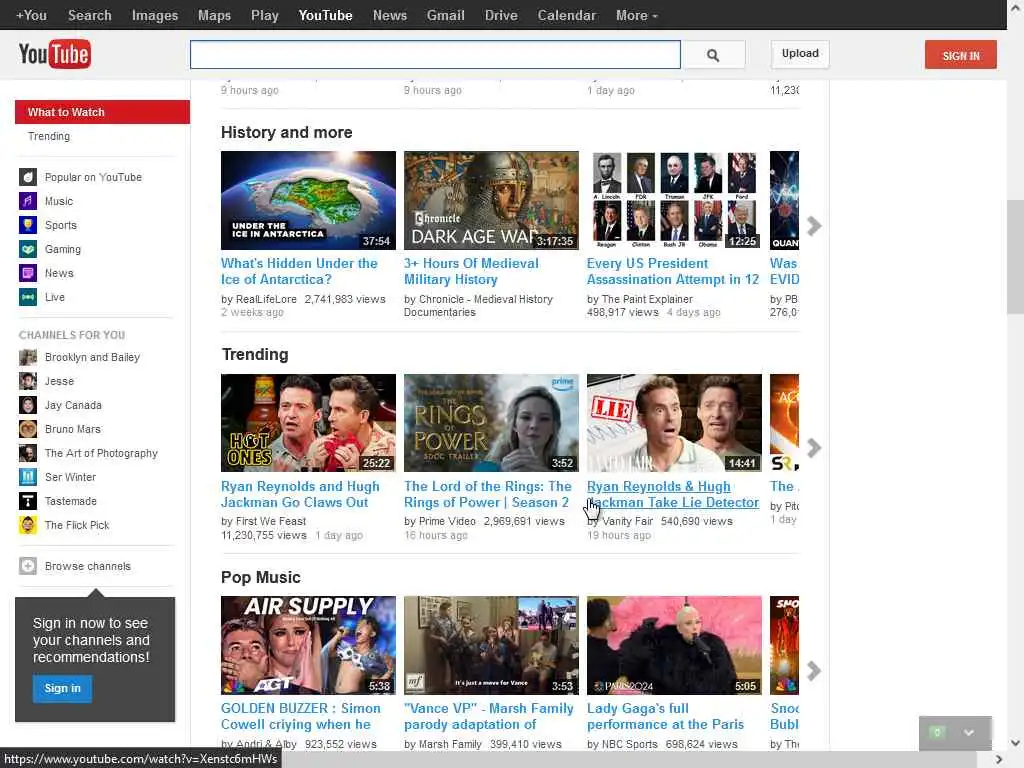The width and height of the screenshot is (1024, 768).
Task: Open the Ser Winter channel avatar
Action: pos(27,477)
